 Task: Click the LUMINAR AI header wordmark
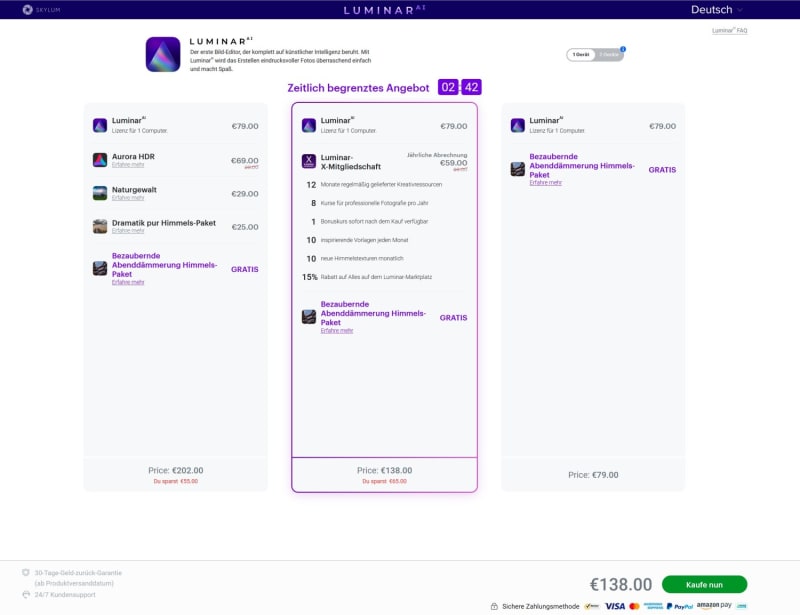385,10
